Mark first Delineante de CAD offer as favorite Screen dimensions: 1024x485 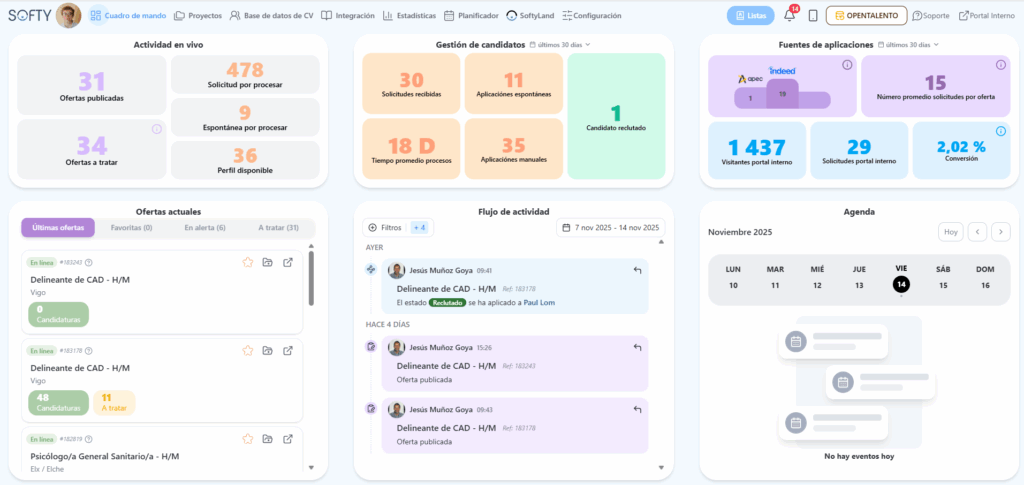coord(247,263)
